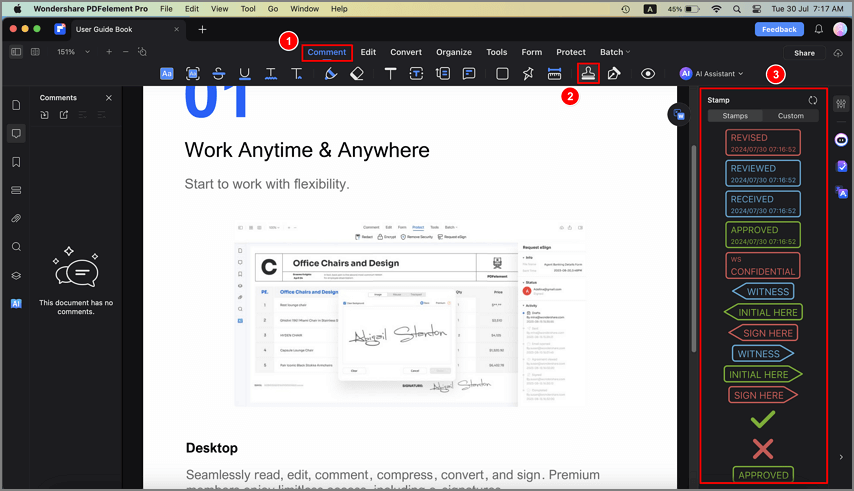Open the Edit tab
This screenshot has height=491, width=854.
[368, 52]
